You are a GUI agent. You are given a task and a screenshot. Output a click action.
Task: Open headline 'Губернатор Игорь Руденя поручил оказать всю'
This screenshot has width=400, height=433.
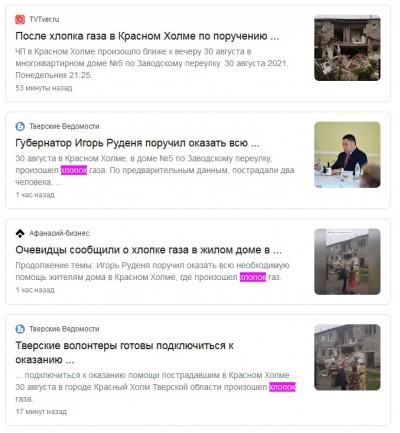(x=137, y=143)
